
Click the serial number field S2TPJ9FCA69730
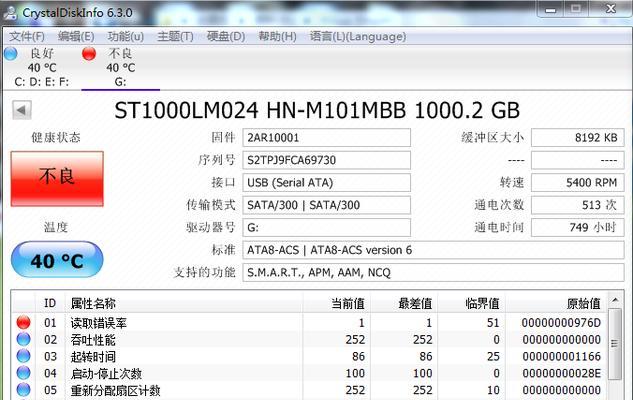pos(327,160)
